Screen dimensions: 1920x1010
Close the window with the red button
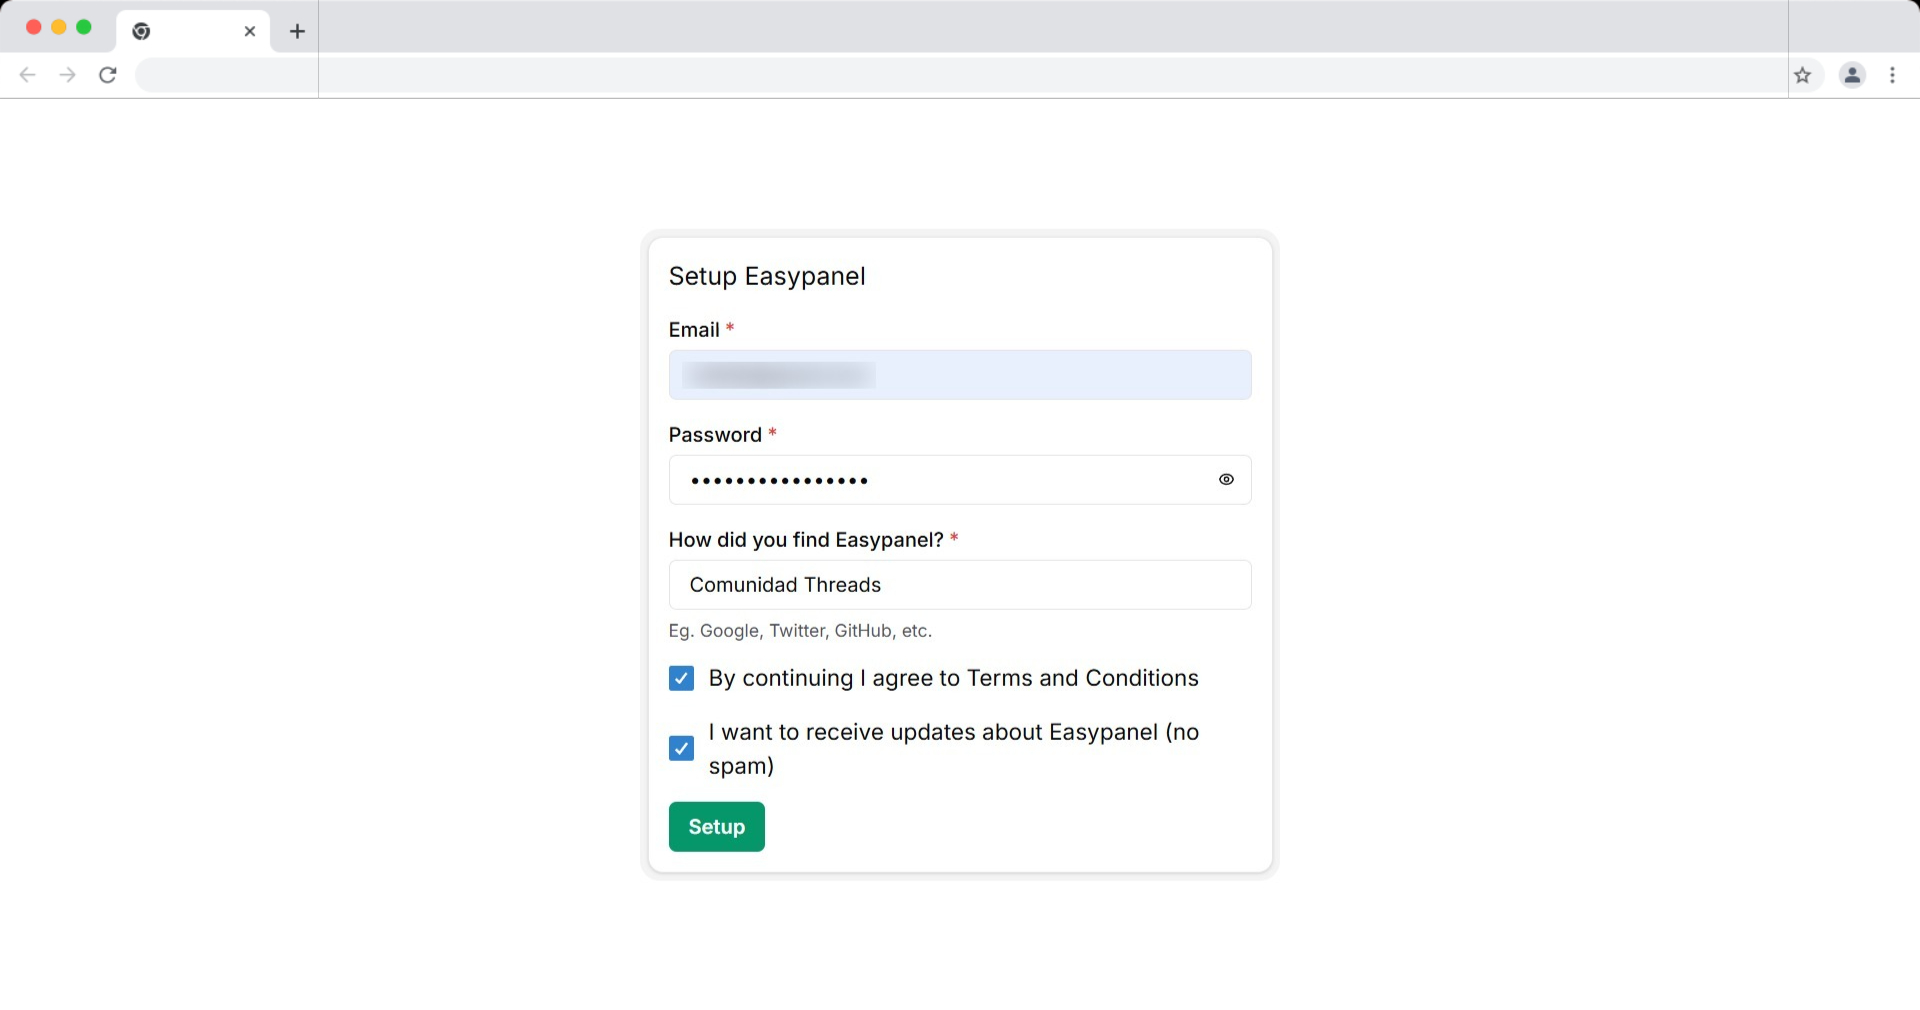[33, 27]
